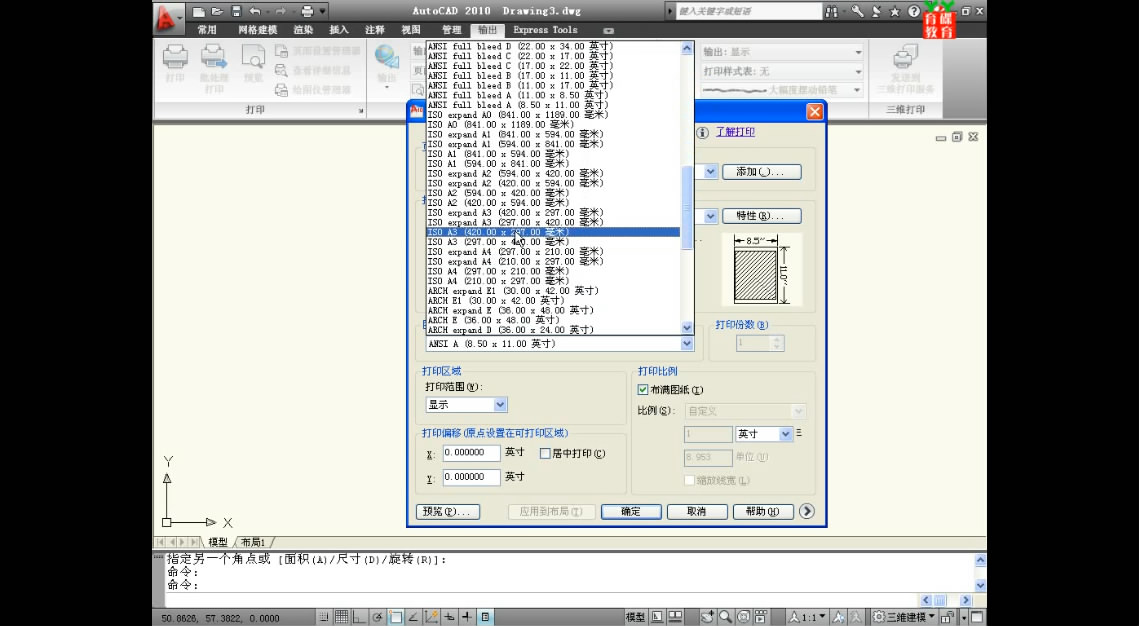This screenshot has width=1139, height=626.
Task: Toggle Snap mode icon in status bar
Action: [324, 617]
